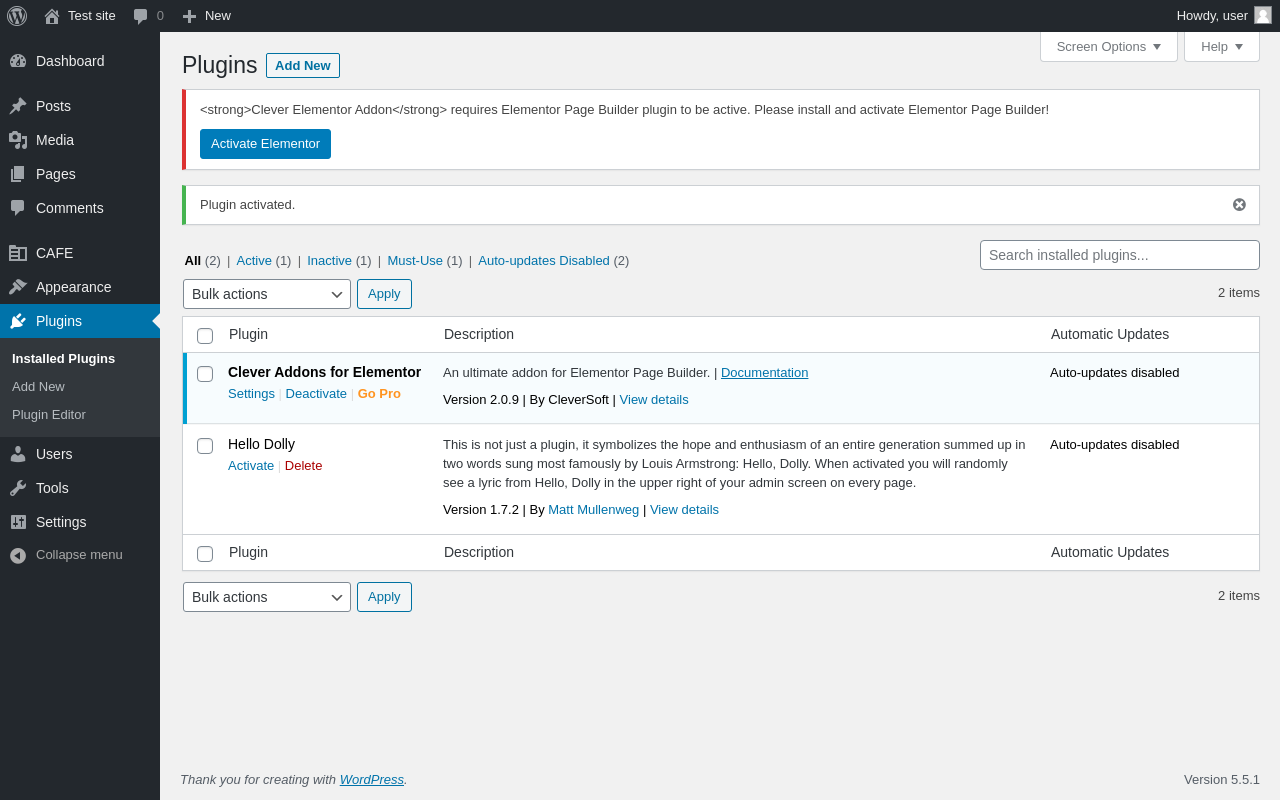Click the CAFE menu icon
Screen dimensions: 1280x800
pos(18,253)
